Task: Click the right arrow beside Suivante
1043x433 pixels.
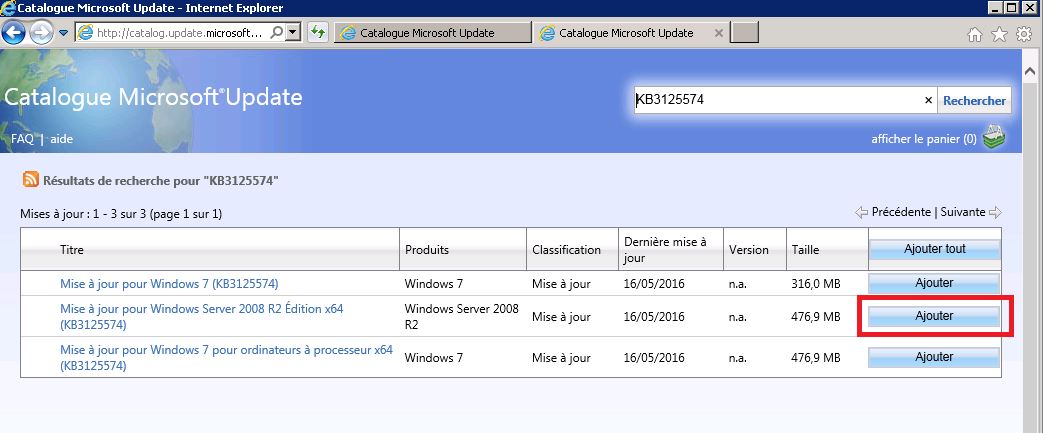Action: tap(995, 213)
